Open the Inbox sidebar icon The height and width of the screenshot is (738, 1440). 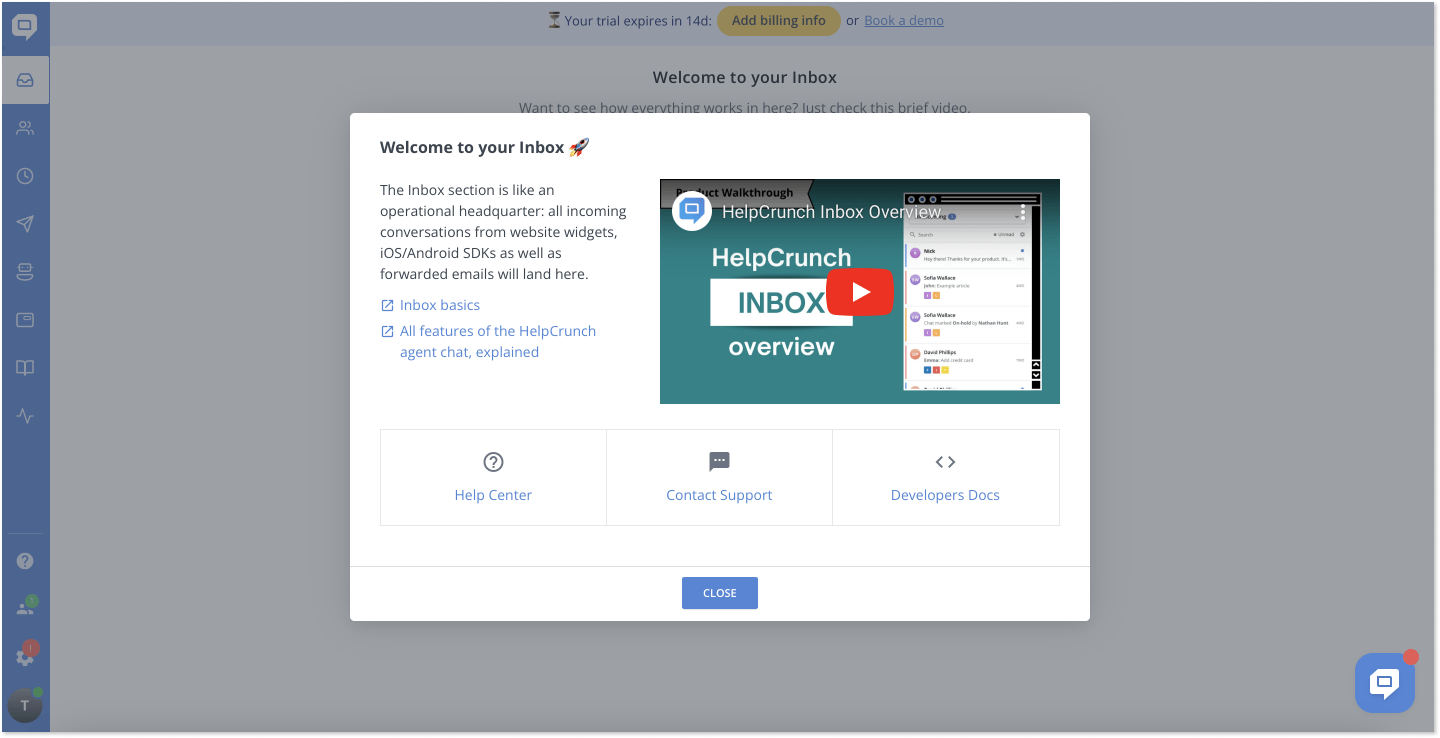point(25,80)
